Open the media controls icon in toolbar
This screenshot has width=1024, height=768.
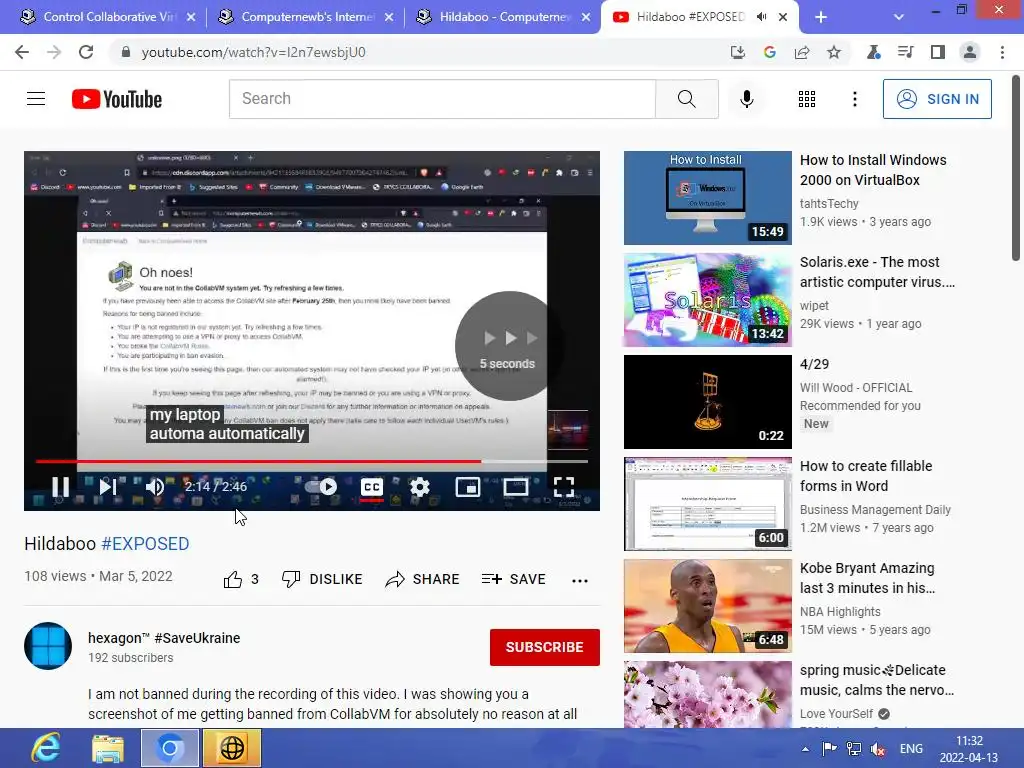(905, 52)
